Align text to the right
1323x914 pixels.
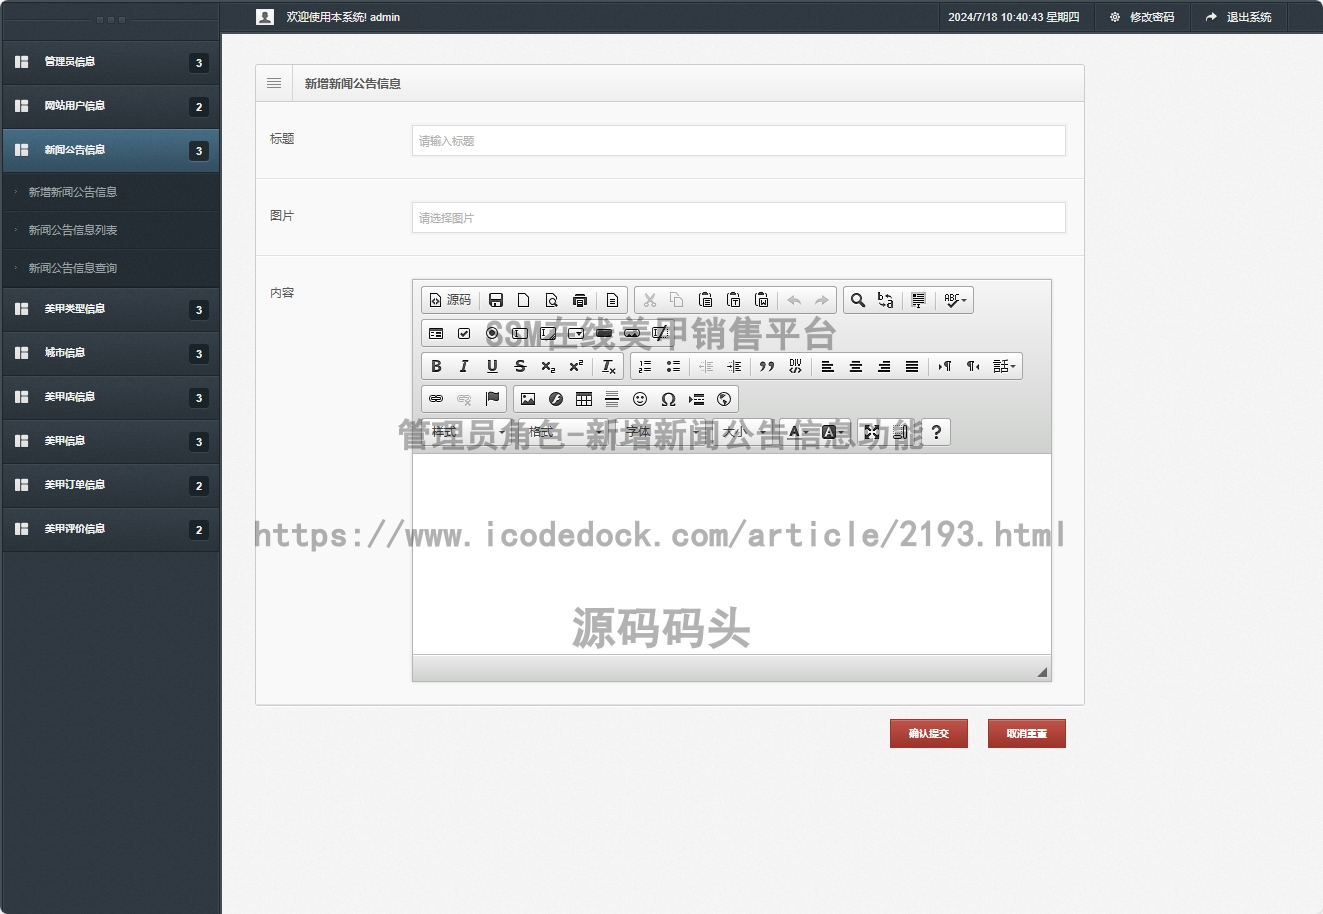pyautogui.click(x=884, y=366)
